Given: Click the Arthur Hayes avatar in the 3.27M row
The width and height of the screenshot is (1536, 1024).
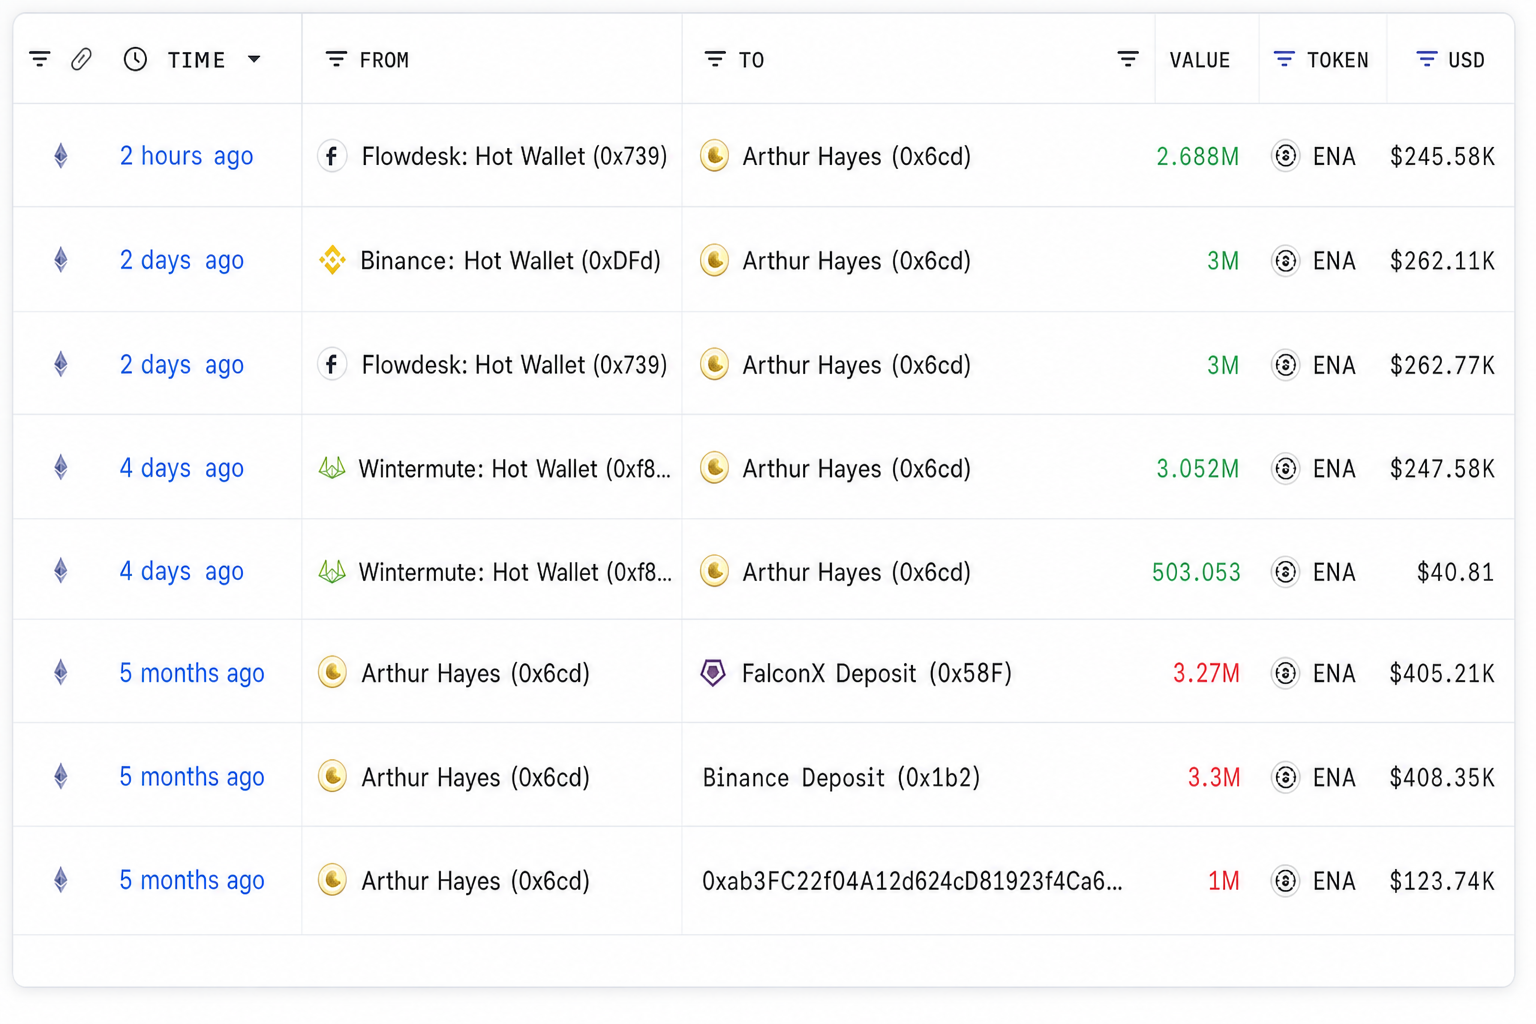Looking at the screenshot, I should pyautogui.click(x=332, y=672).
